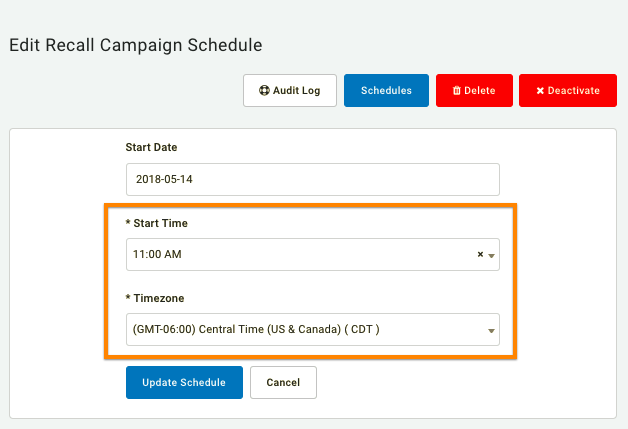This screenshot has width=628, height=429.
Task: Expand the Timezone dropdown arrow
Action: (x=491, y=331)
